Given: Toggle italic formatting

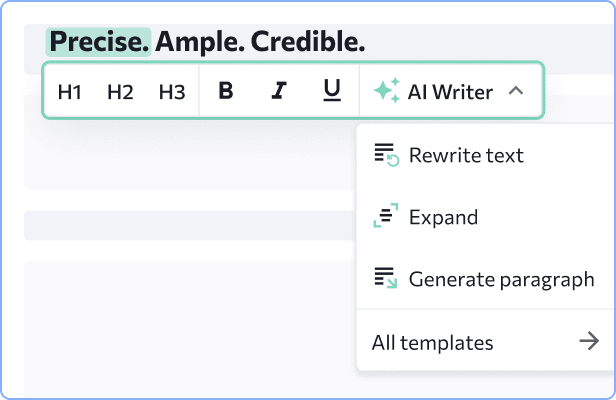Looking at the screenshot, I should 279,91.
